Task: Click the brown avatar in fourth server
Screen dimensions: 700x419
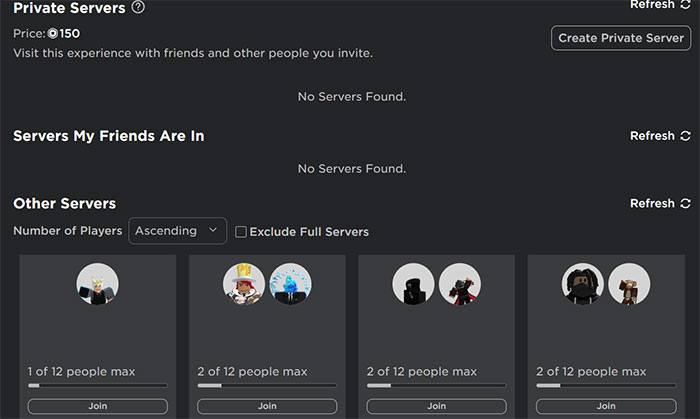Action: [x=630, y=284]
